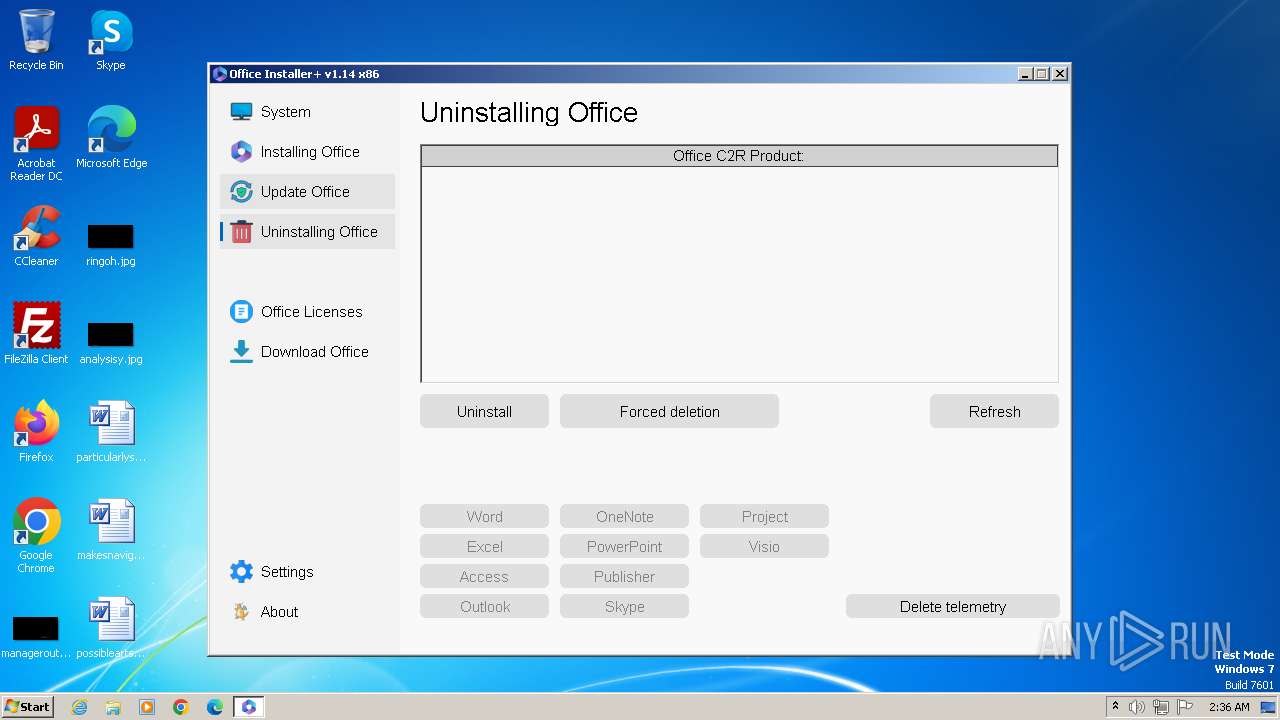Click the Office C2R Product column header
Viewport: 1280px width, 720px height.
pyautogui.click(x=739, y=156)
